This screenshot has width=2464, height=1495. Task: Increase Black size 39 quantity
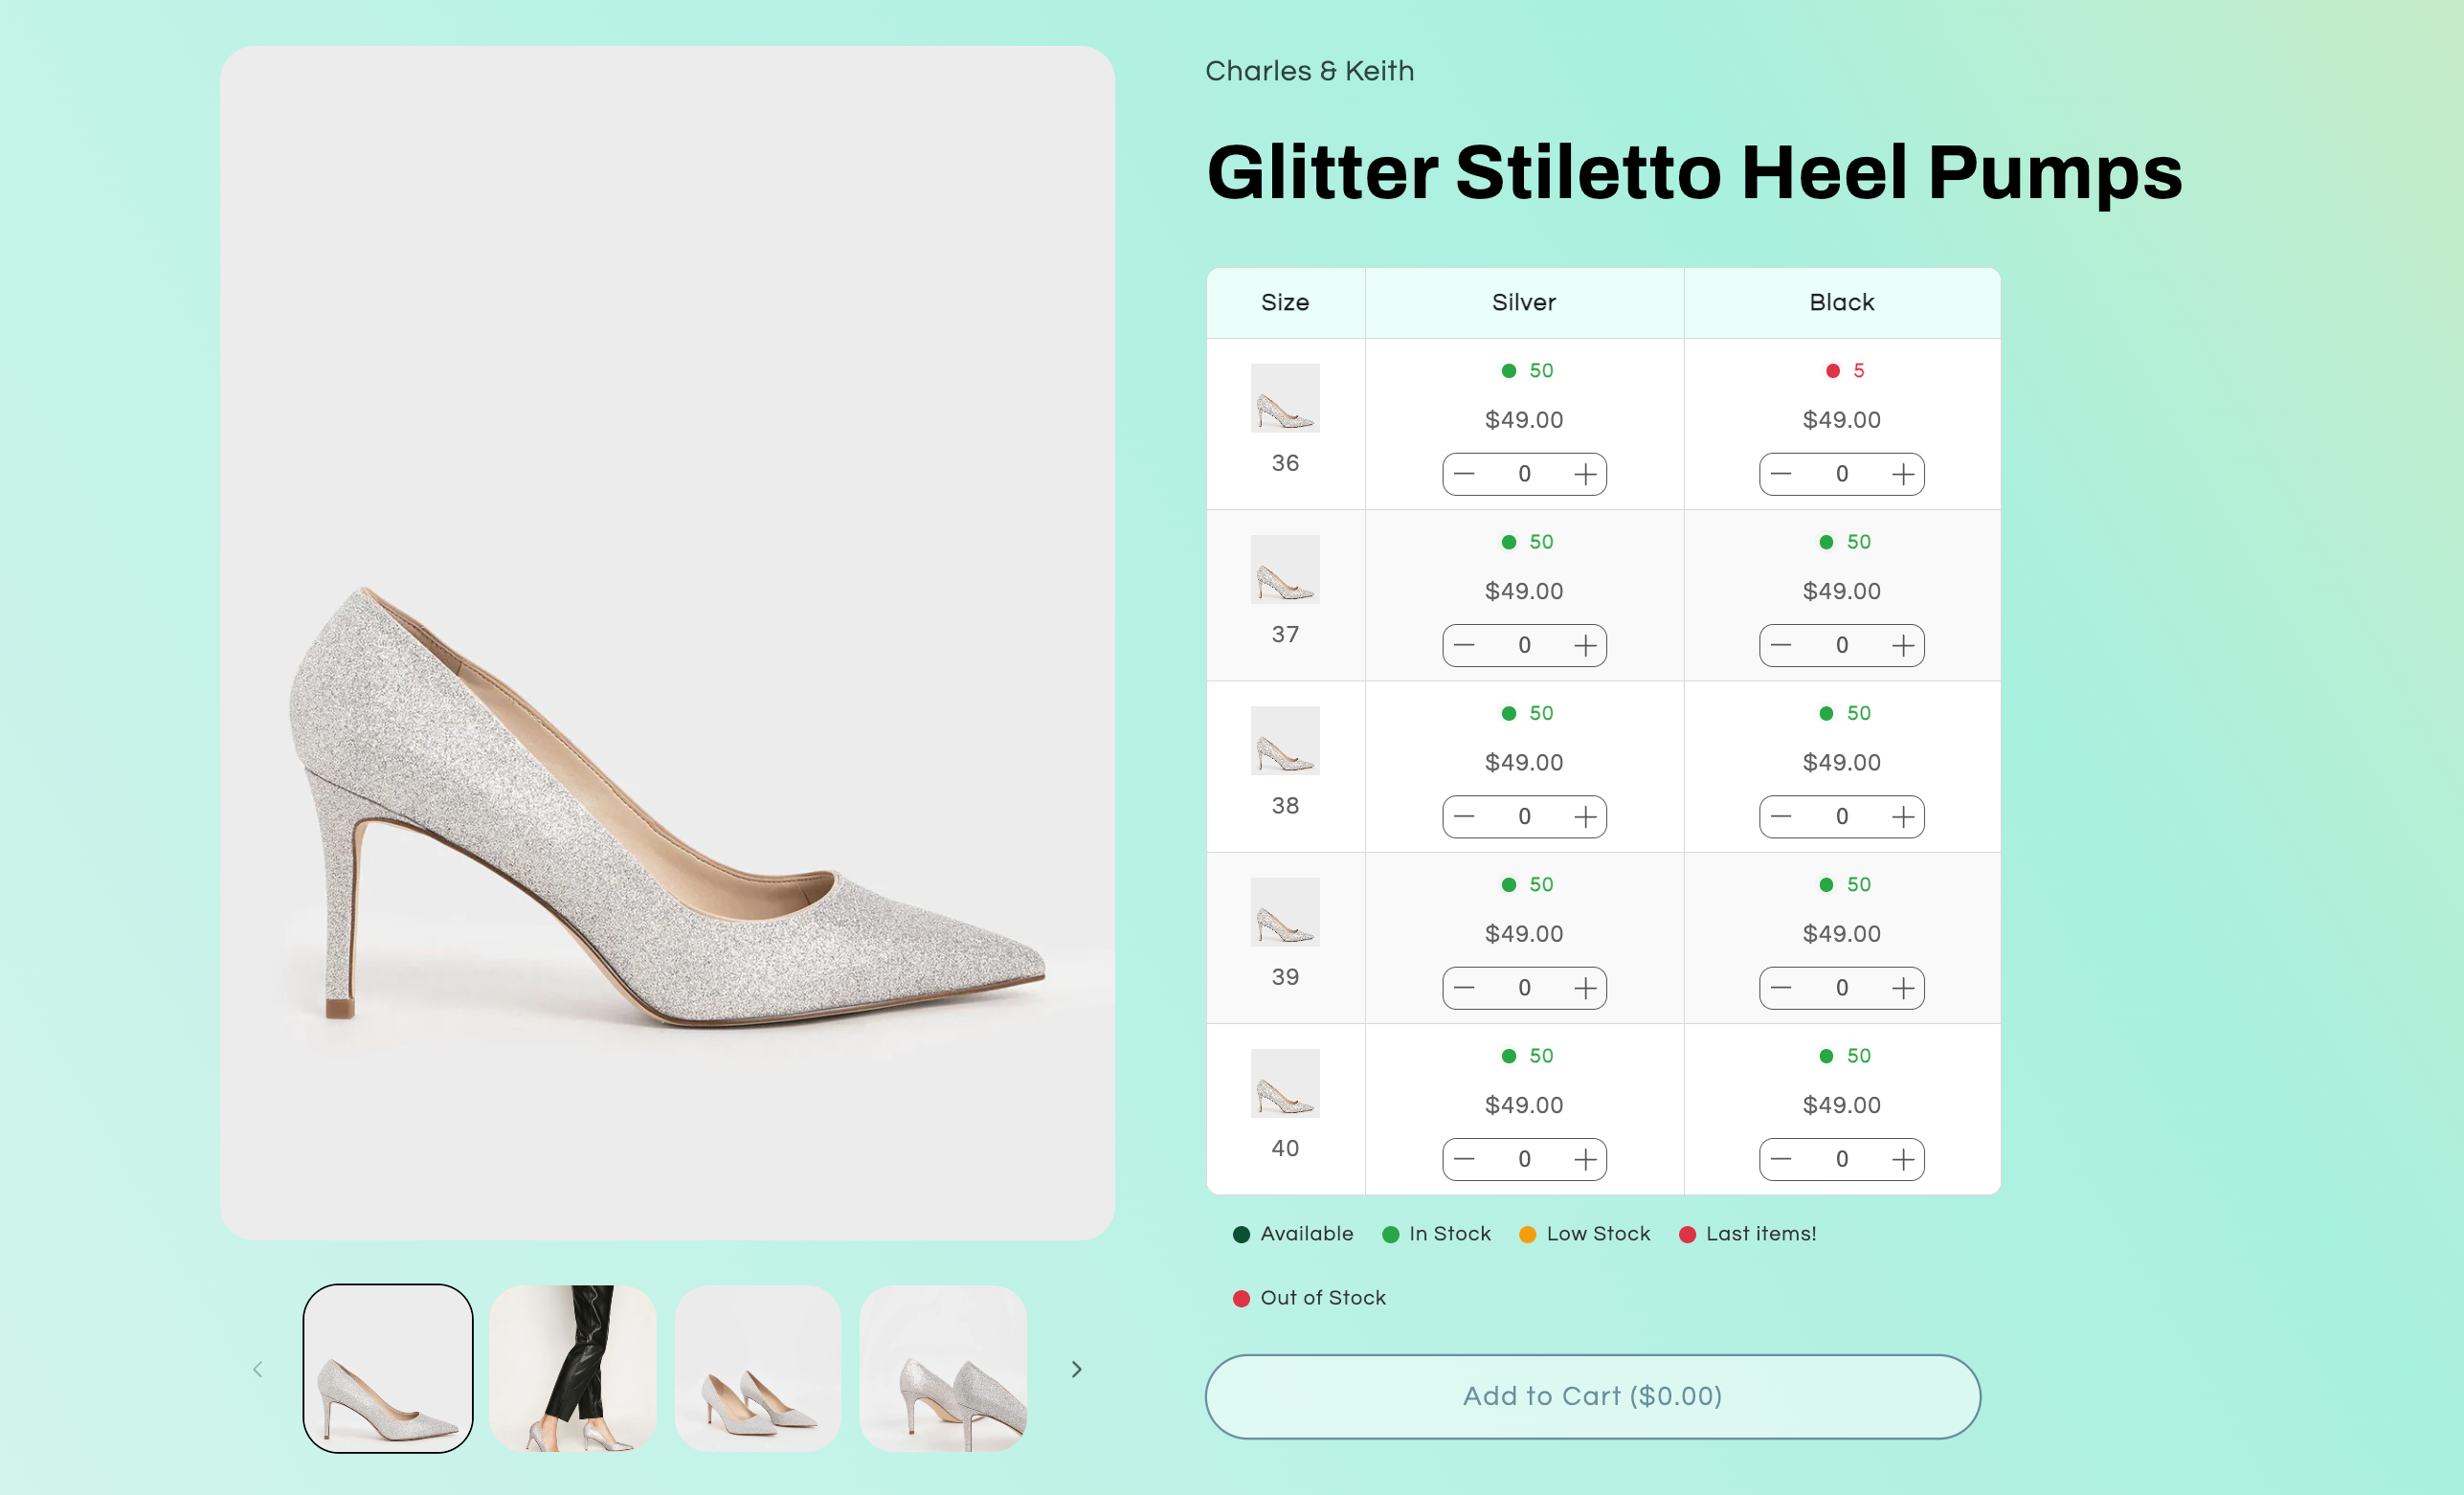pyautogui.click(x=1903, y=988)
